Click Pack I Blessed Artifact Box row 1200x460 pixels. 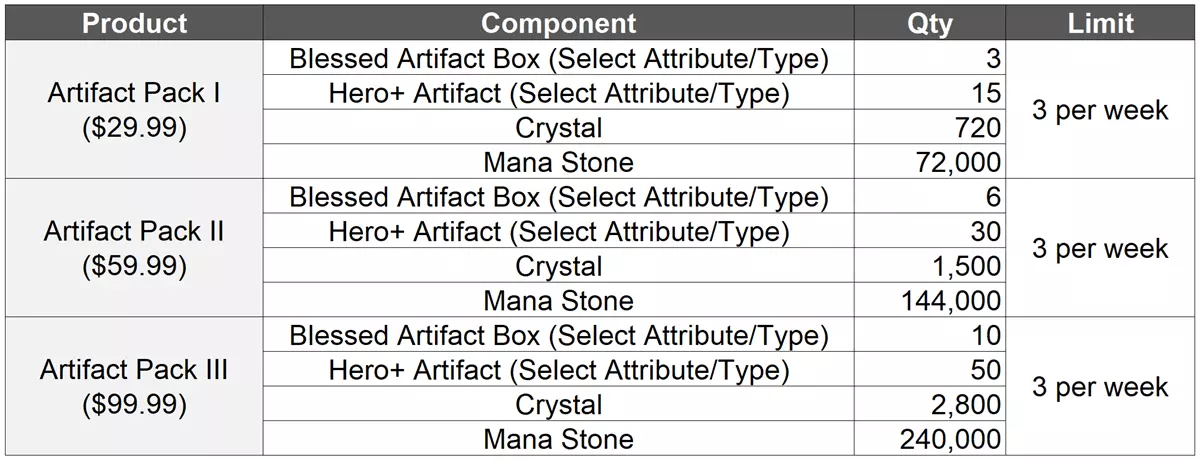coord(558,59)
